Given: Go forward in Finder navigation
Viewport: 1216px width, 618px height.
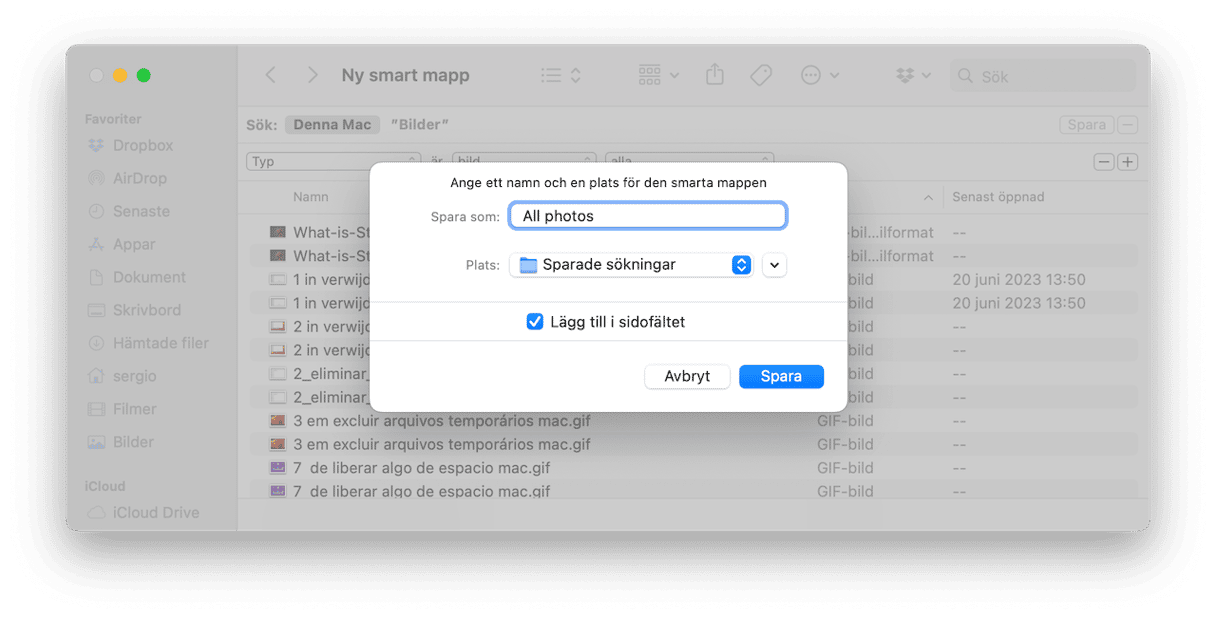Looking at the screenshot, I should tap(312, 75).
